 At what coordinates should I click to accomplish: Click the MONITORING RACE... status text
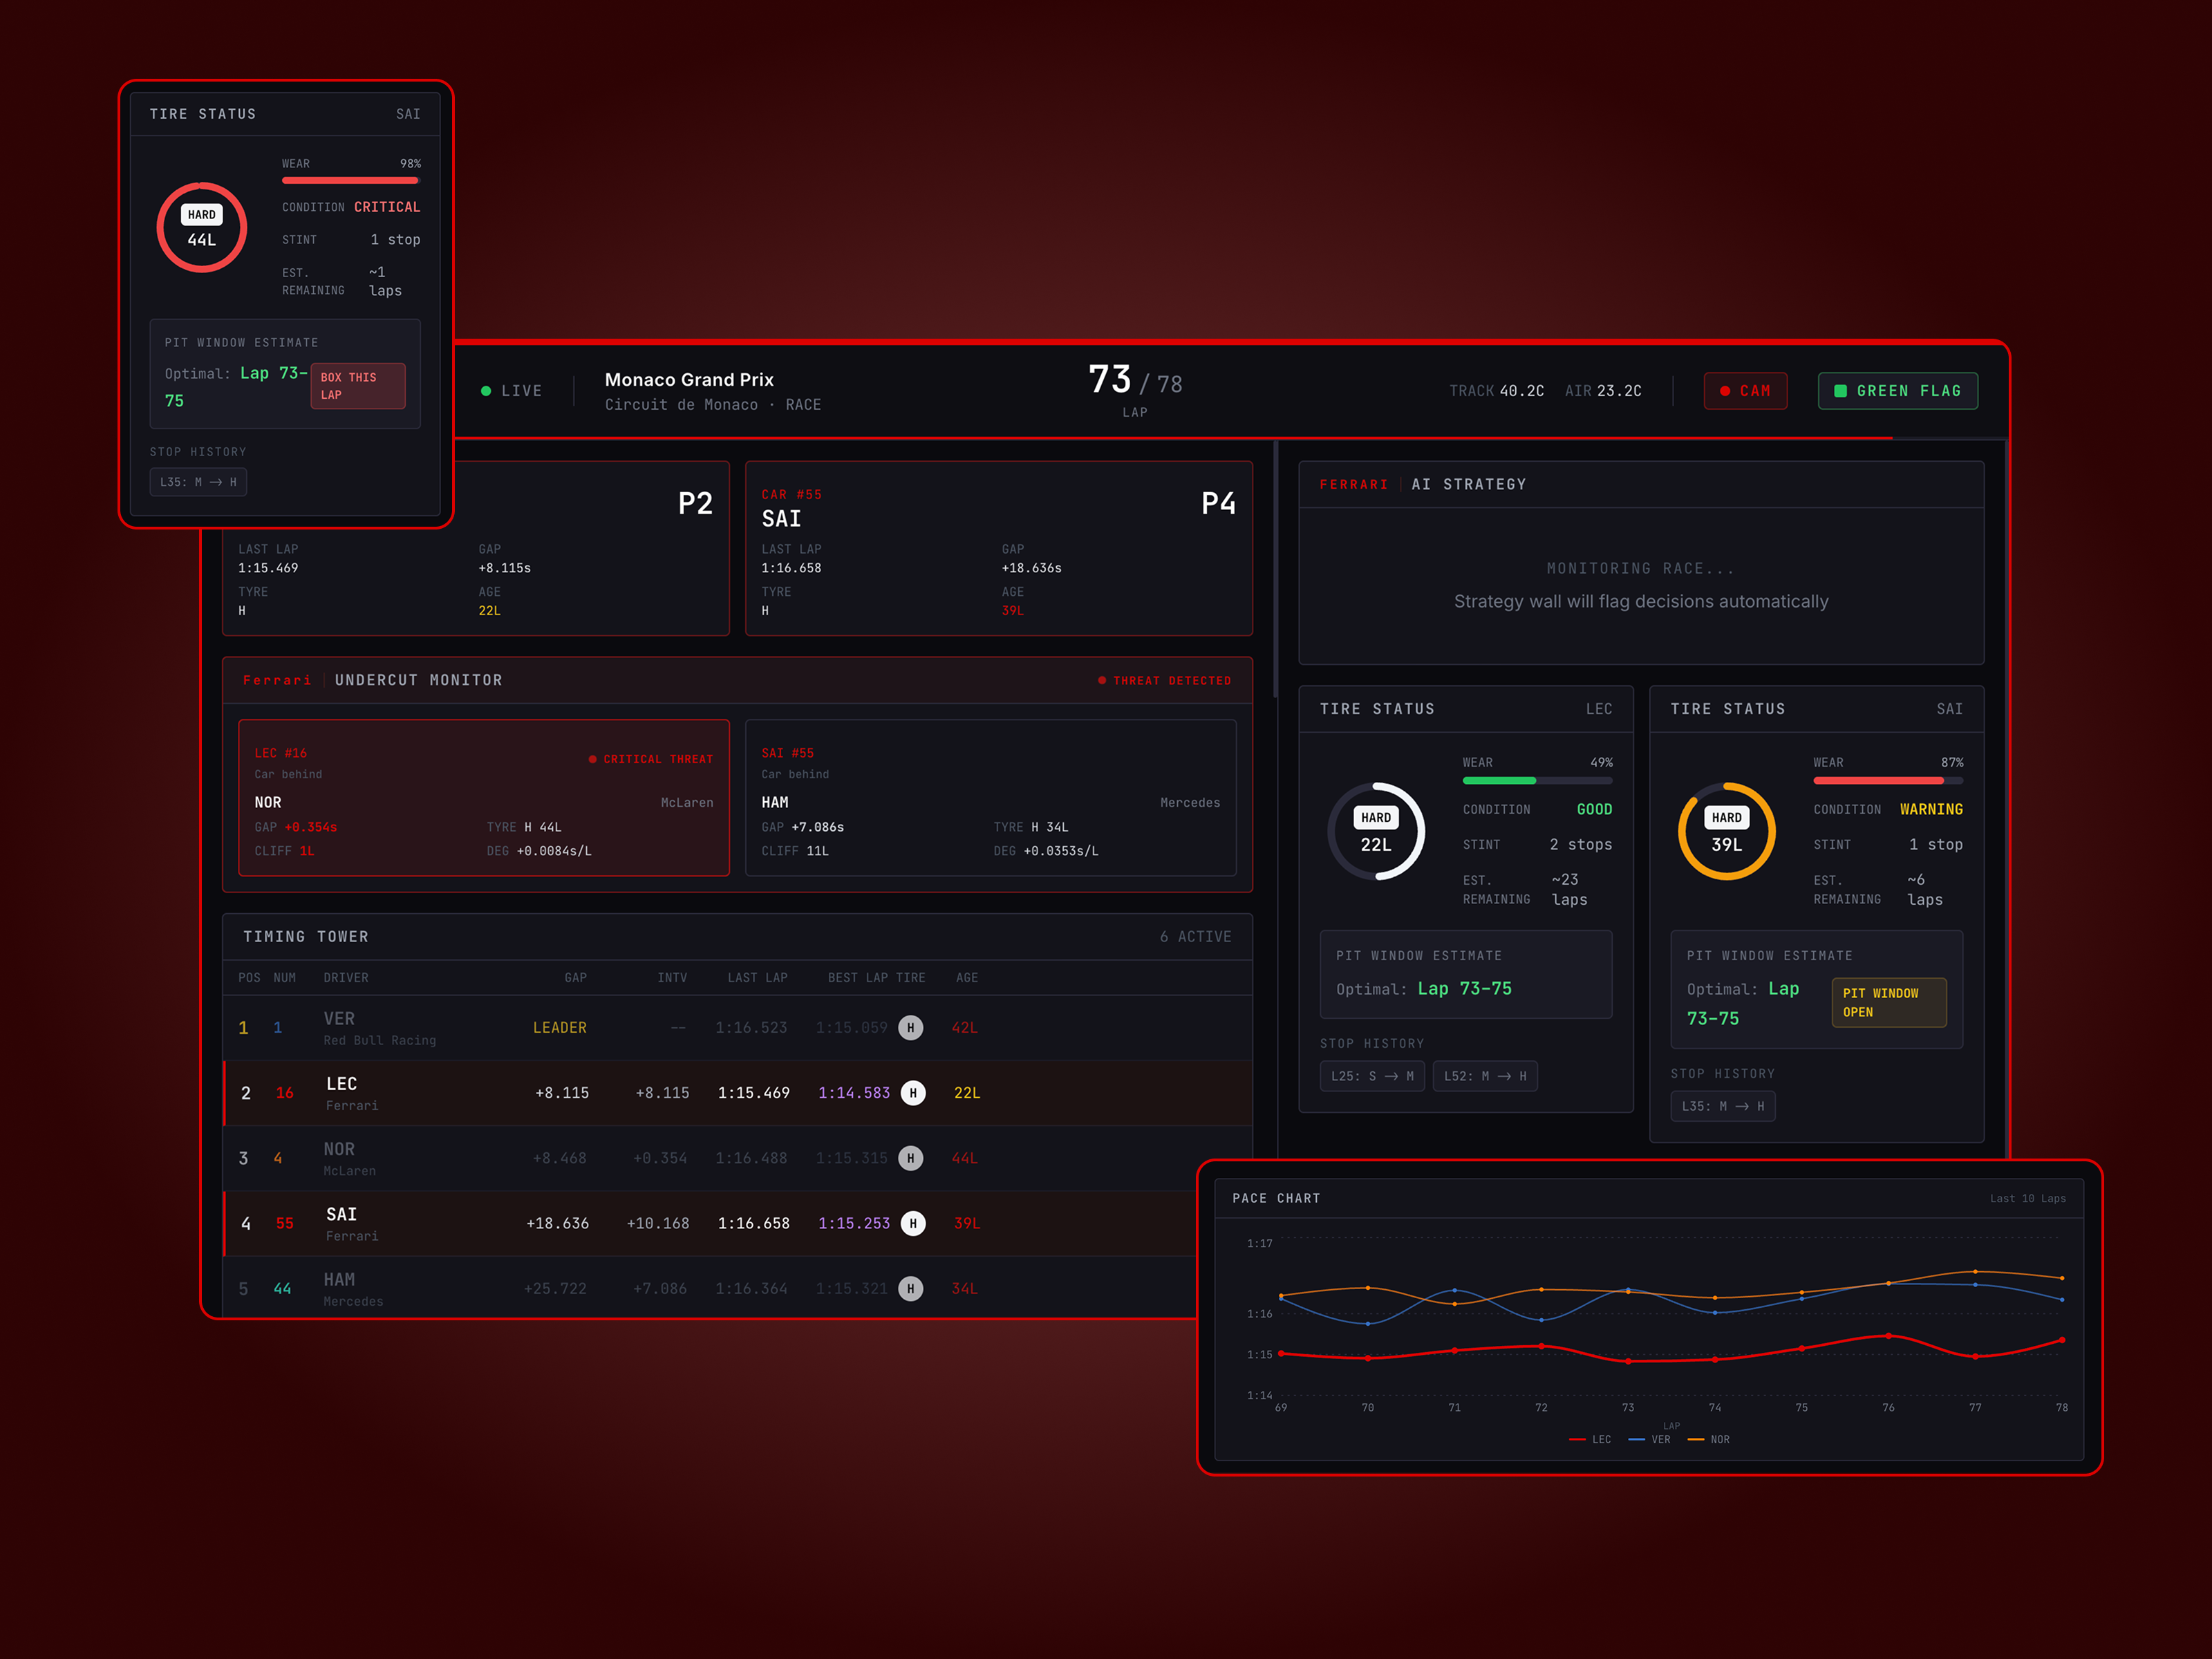[x=1641, y=568]
